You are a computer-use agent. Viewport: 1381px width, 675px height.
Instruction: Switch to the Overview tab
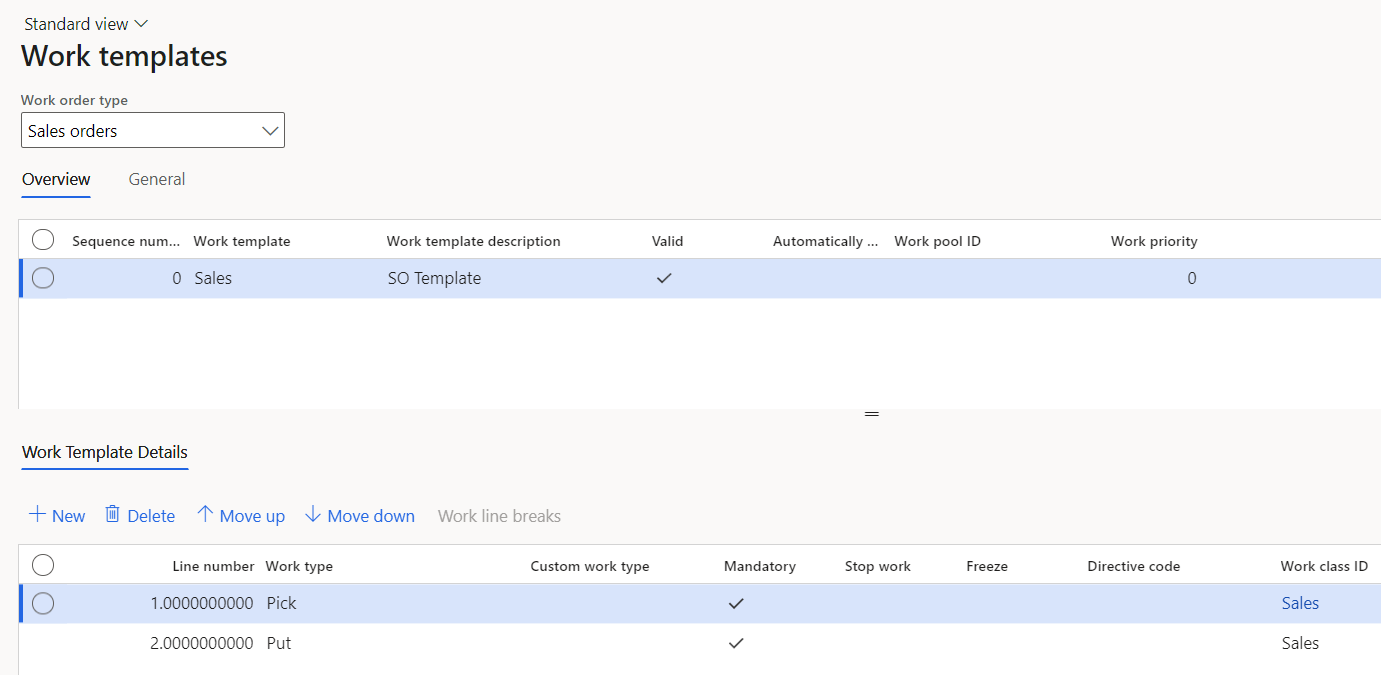click(56, 180)
